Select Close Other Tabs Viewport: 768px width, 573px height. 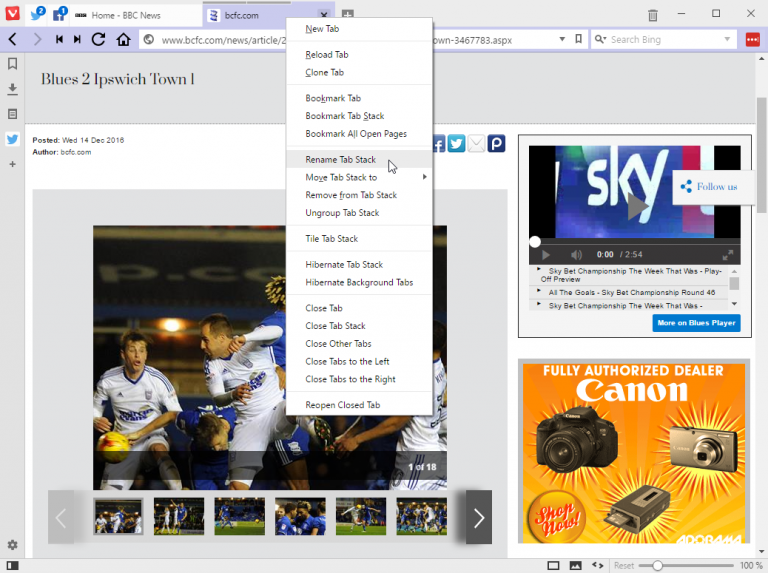(x=359, y=344)
